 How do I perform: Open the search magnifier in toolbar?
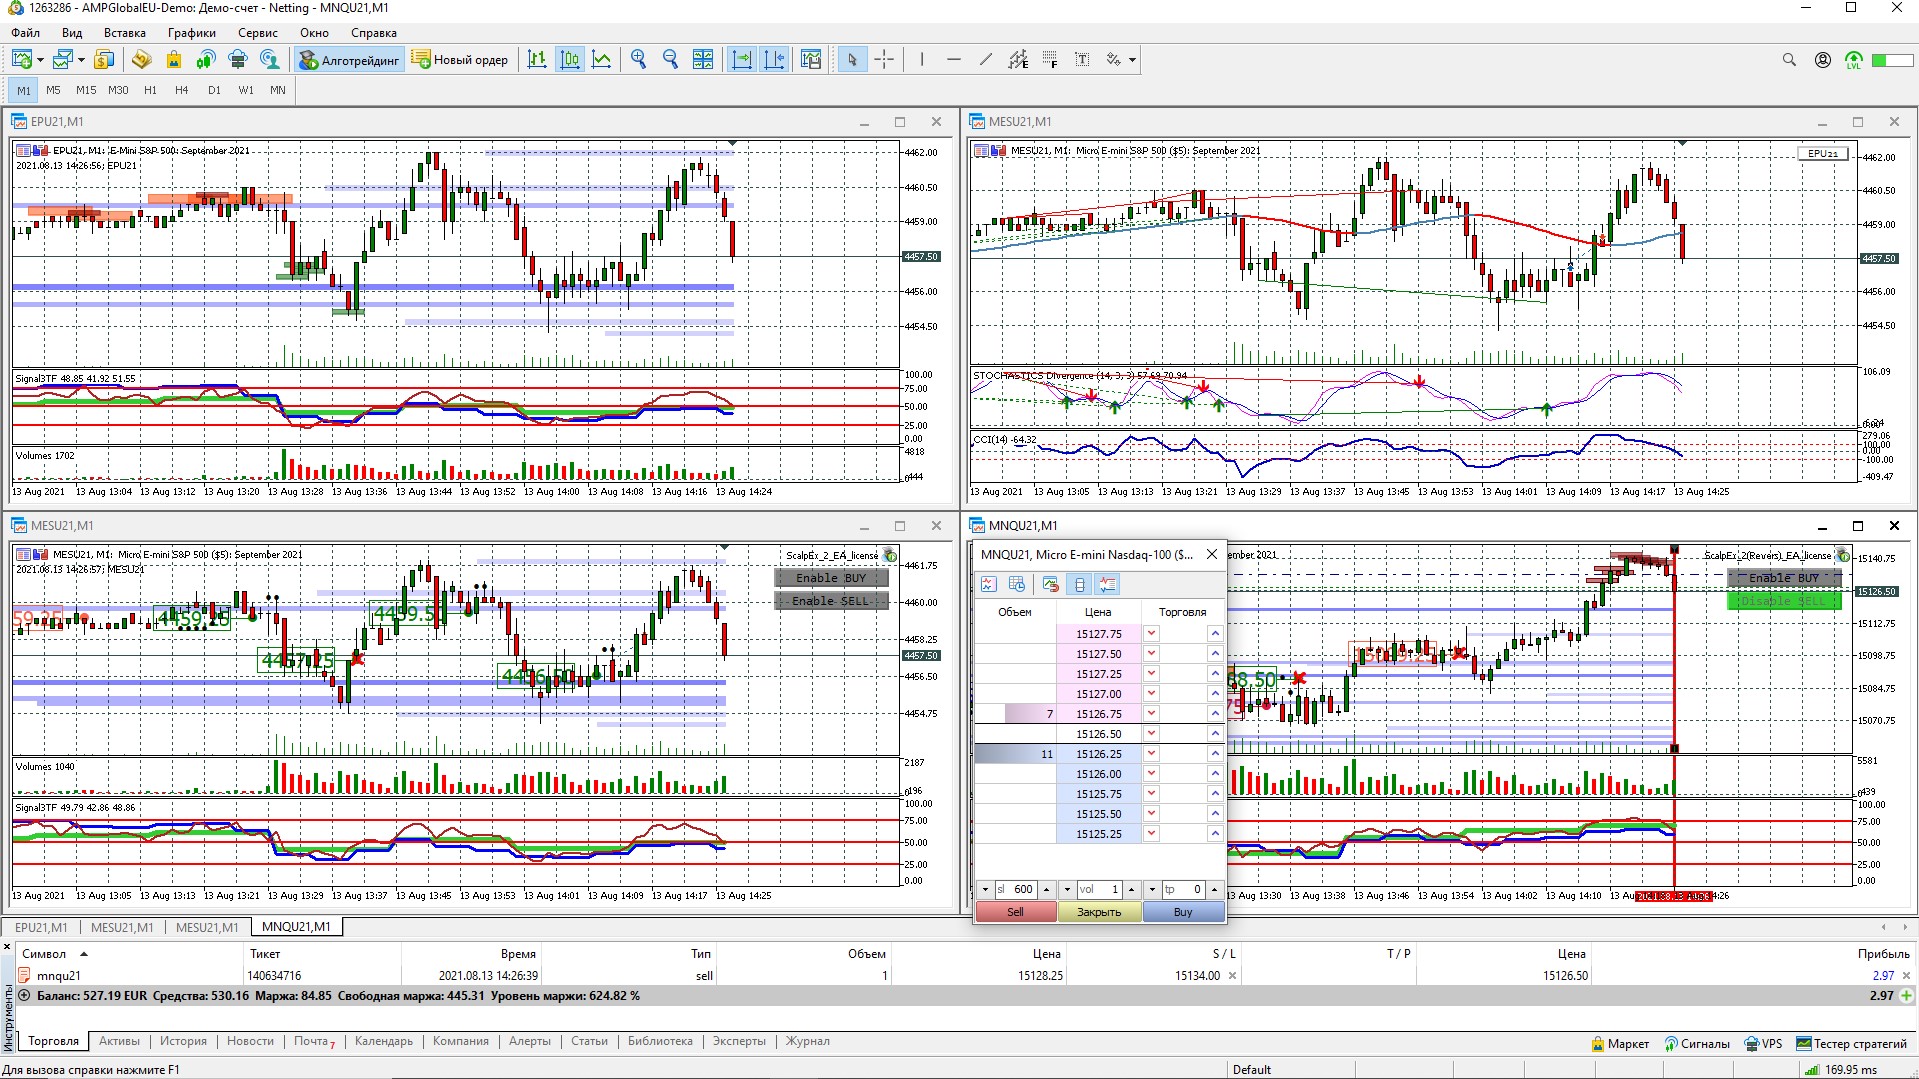point(1789,60)
